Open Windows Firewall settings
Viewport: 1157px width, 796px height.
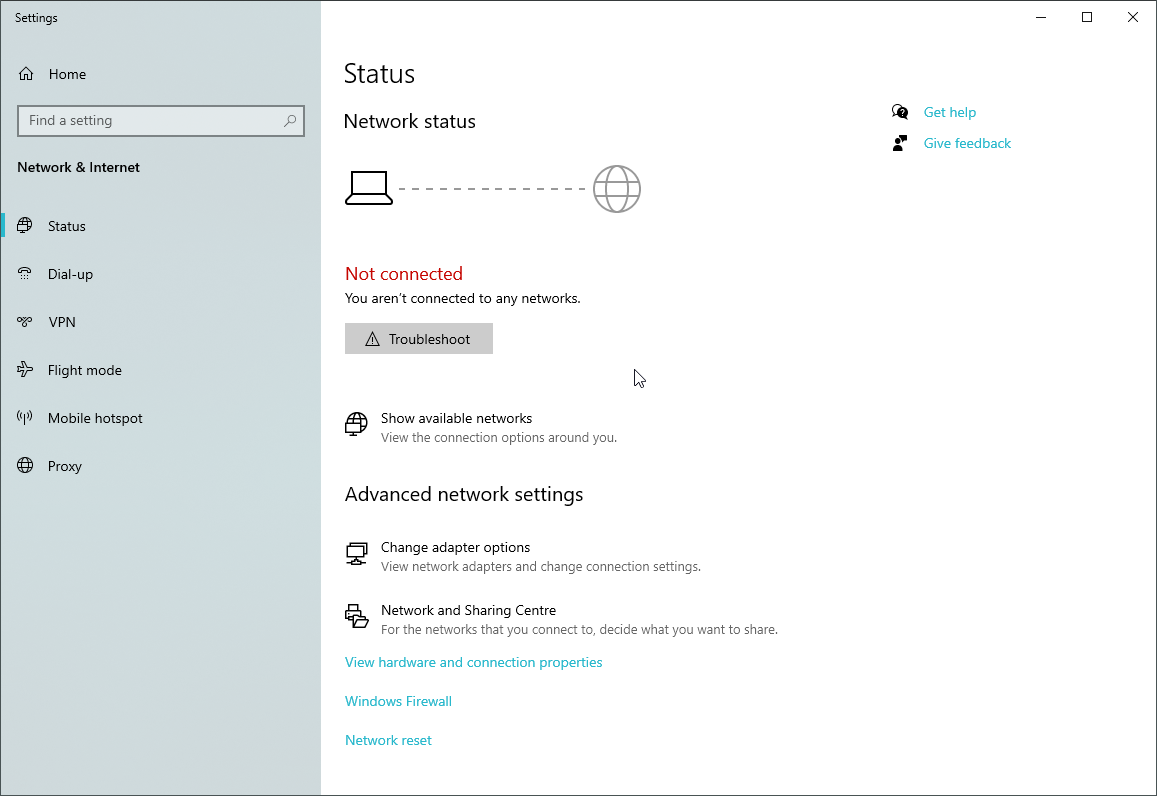point(398,700)
